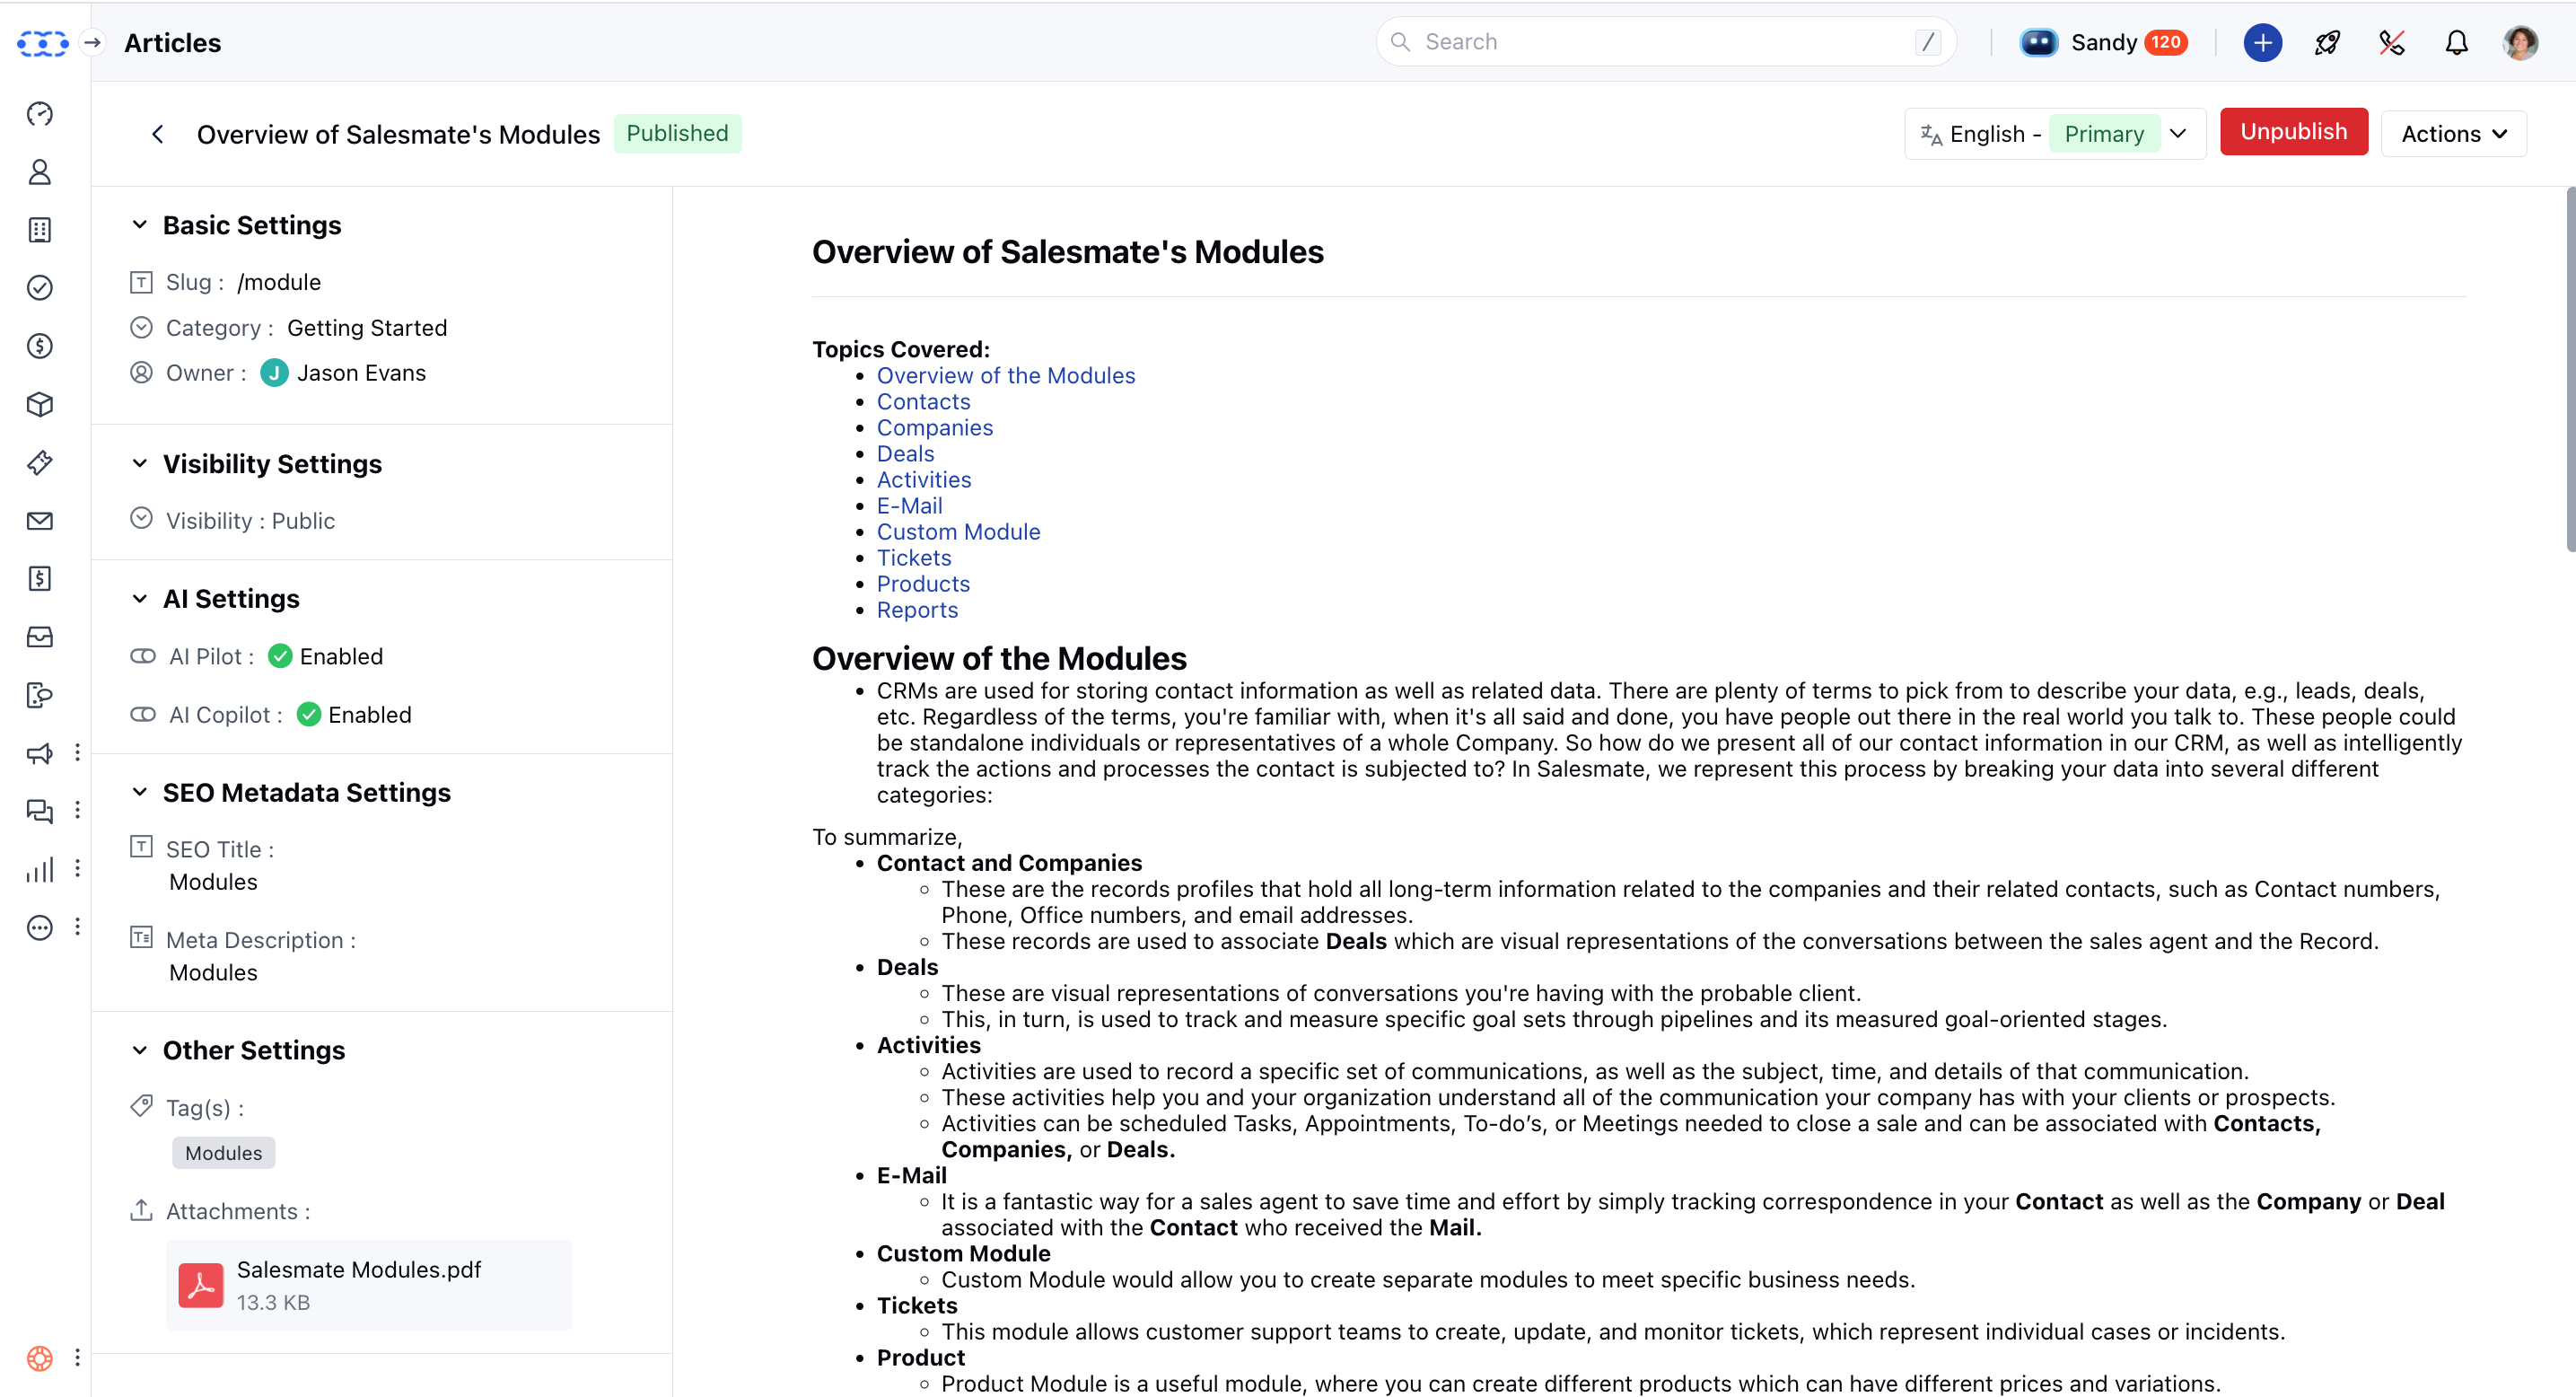Click the Visibility : Public value
The image size is (2576, 1397).
250,521
